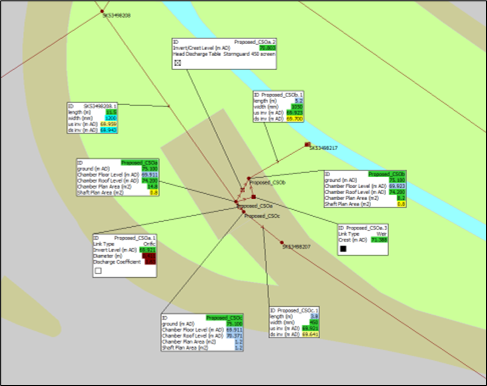Click the Invert Level green value in Proposed_CSOa.1
Screen dimensions: 487x386
(x=148, y=250)
